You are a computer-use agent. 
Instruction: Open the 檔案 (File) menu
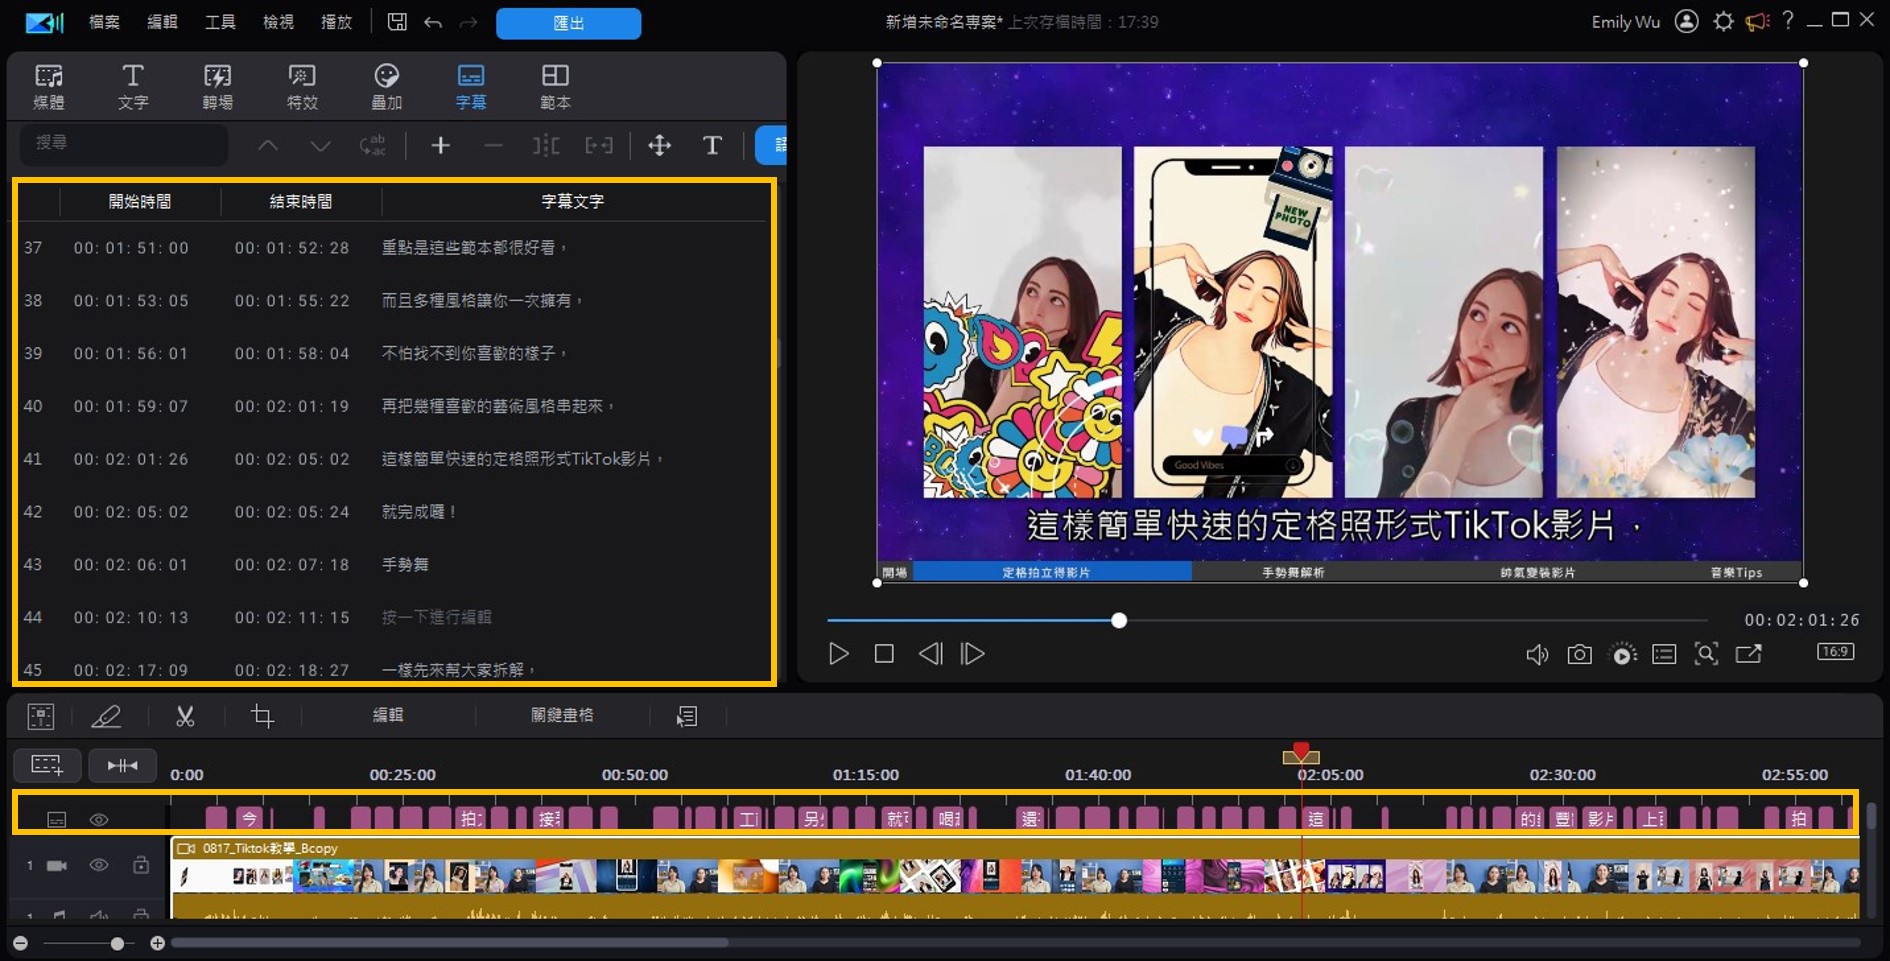[x=102, y=22]
